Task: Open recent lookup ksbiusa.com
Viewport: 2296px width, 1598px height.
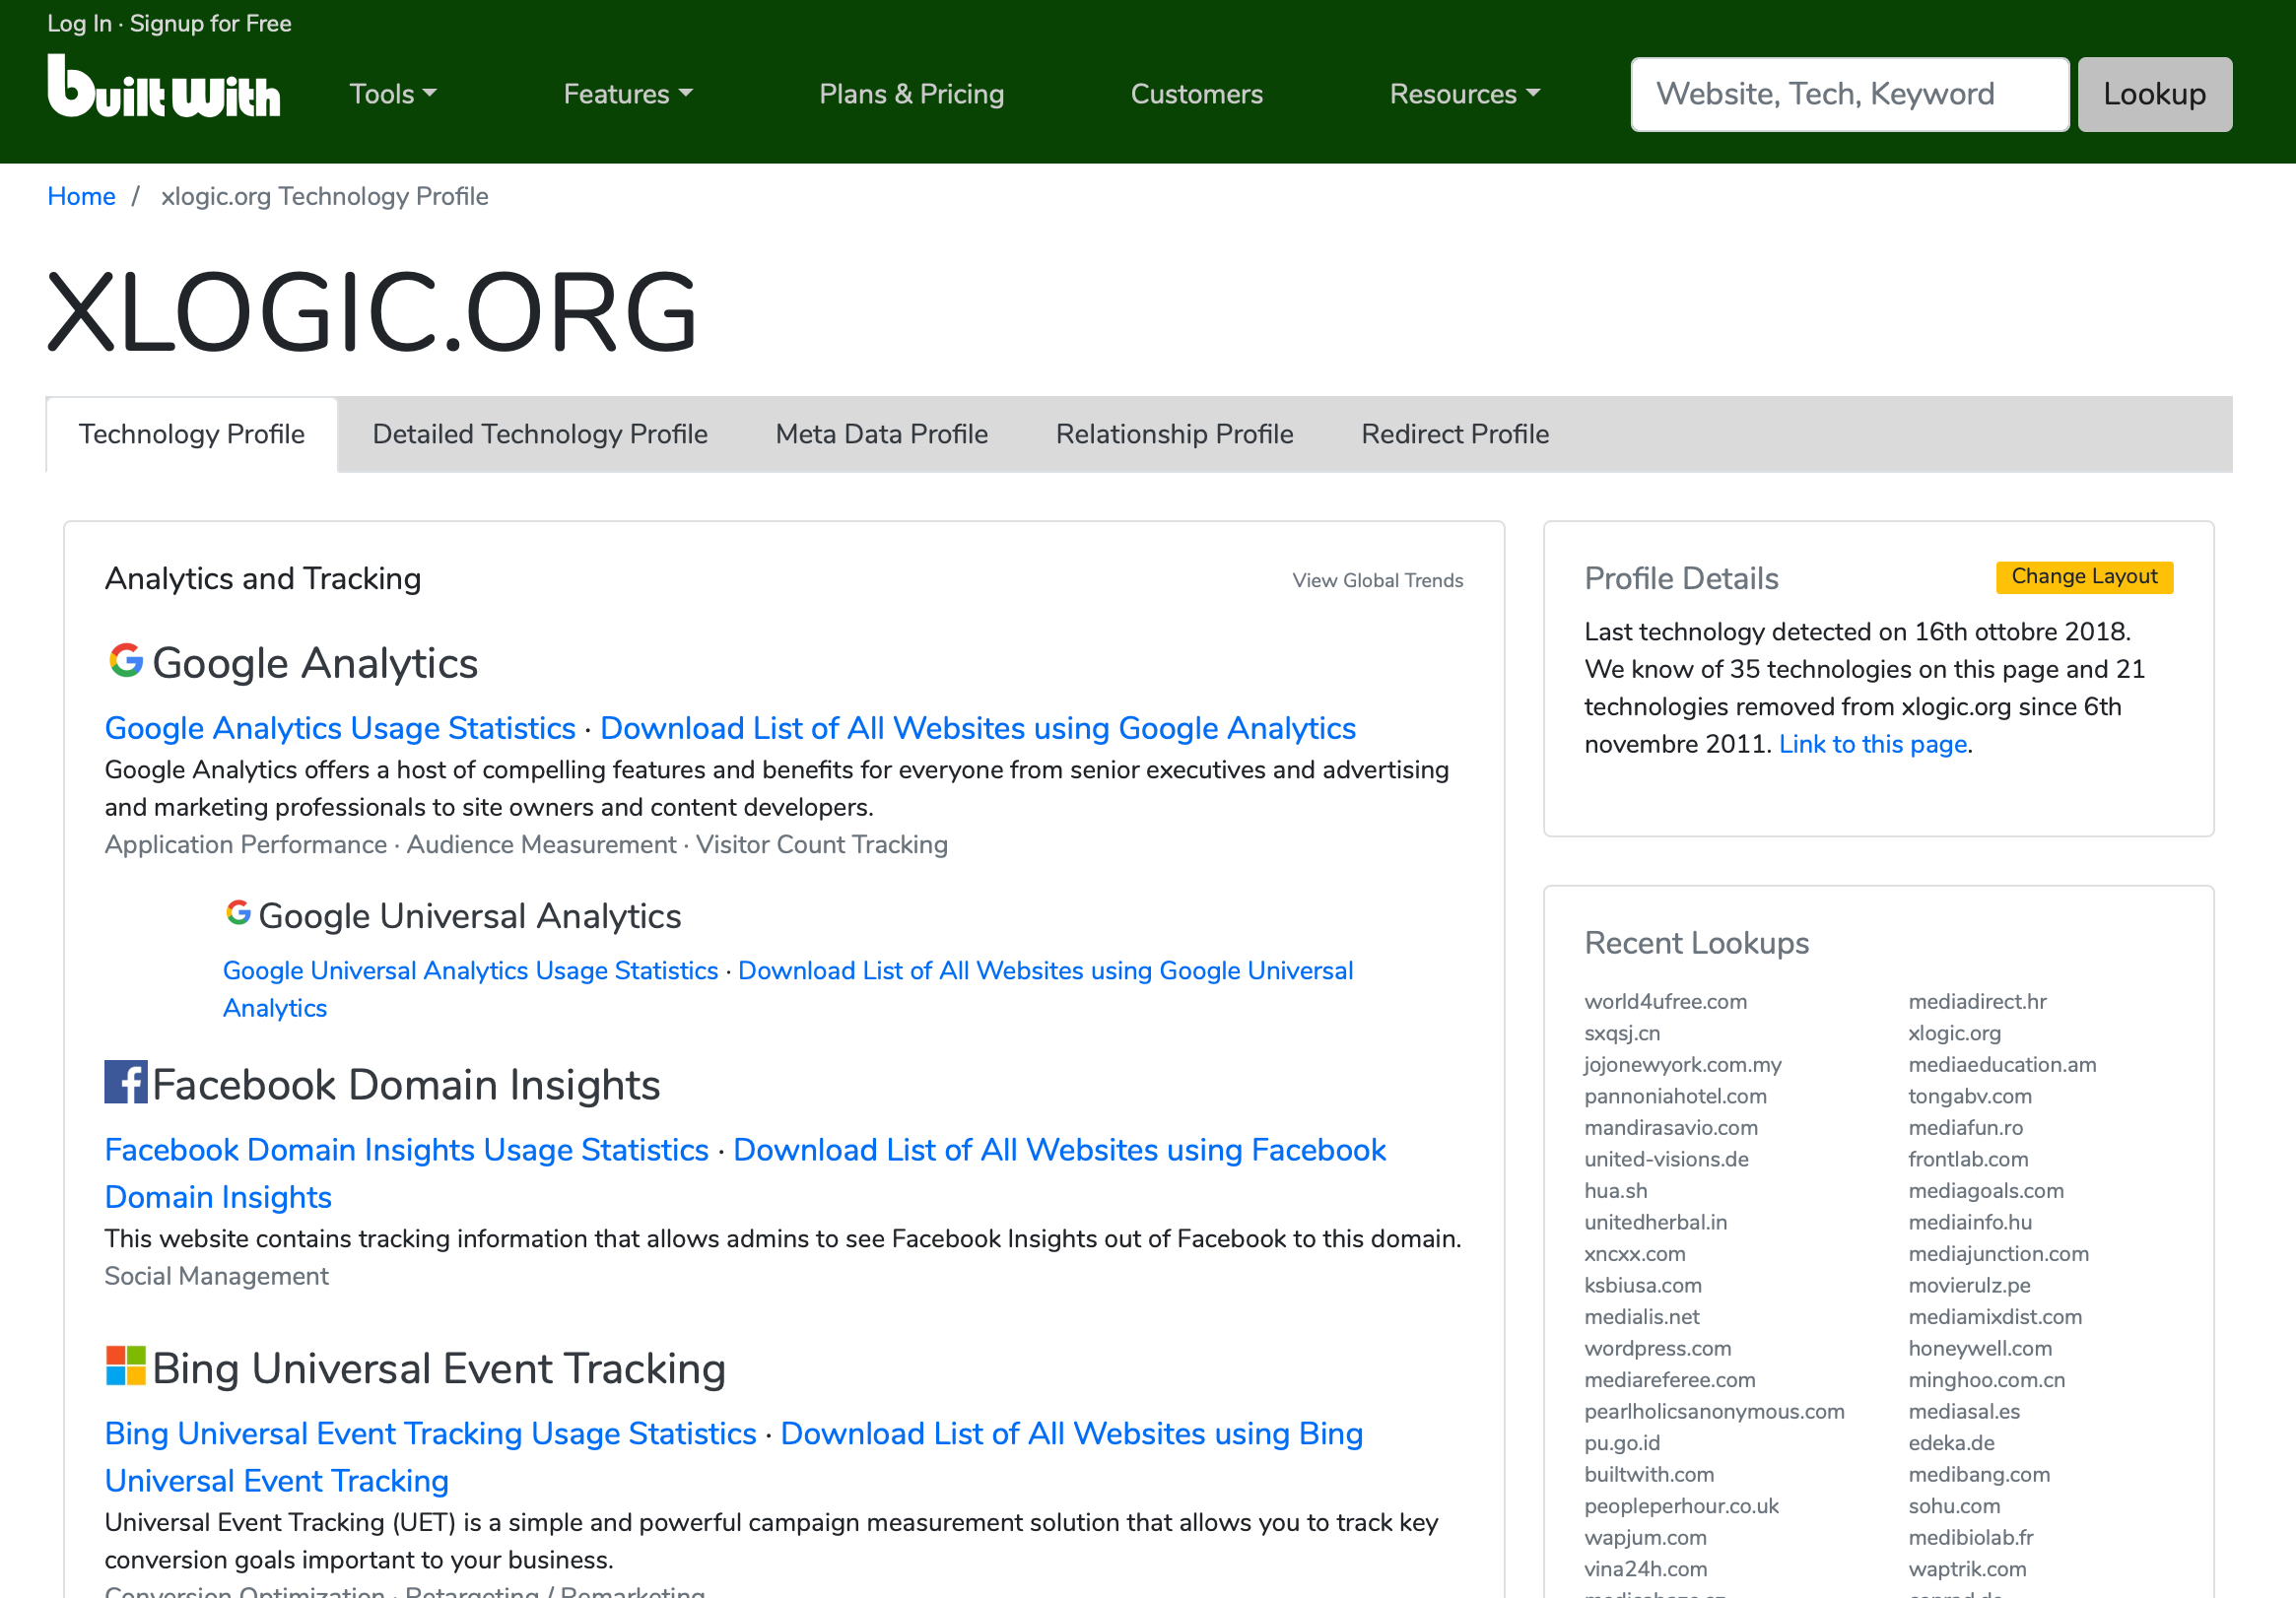Action: [x=1643, y=1285]
